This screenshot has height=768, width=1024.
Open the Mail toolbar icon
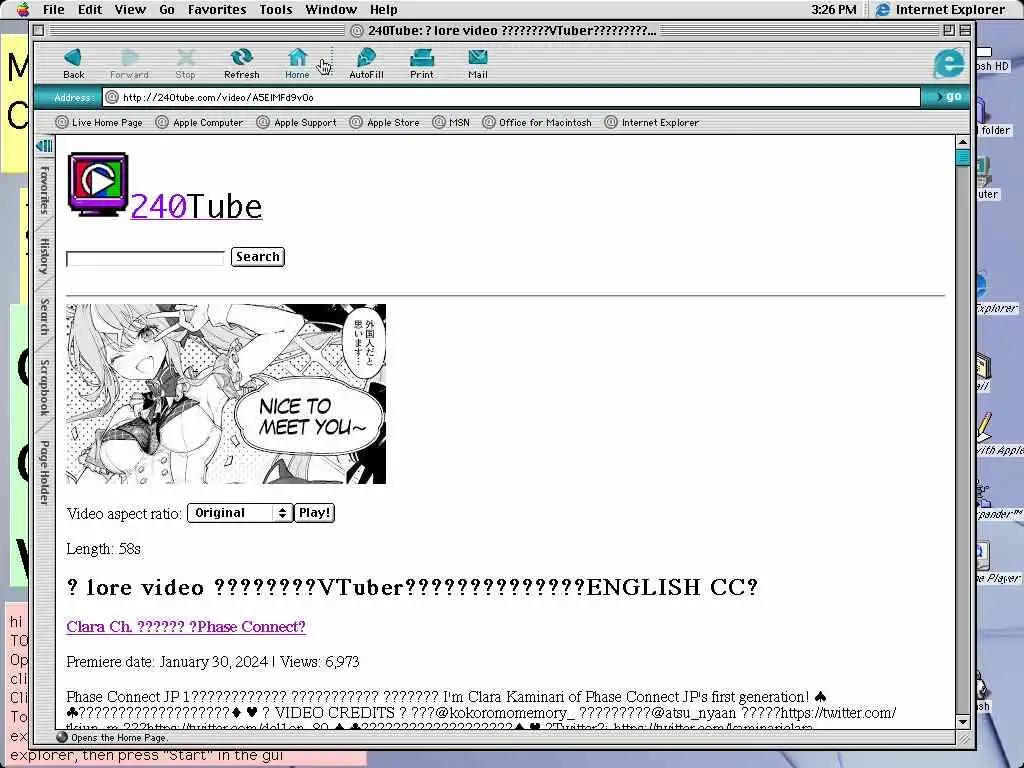[x=477, y=63]
